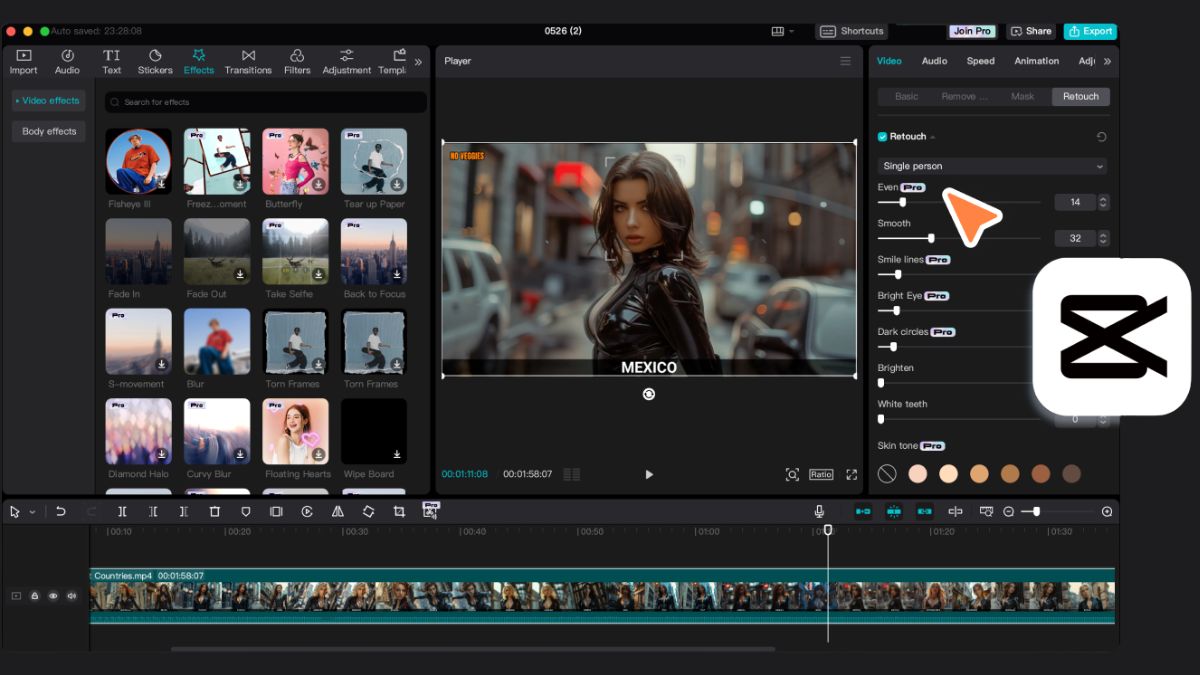Click the Delete trash icon in timeline toolbar

[214, 511]
